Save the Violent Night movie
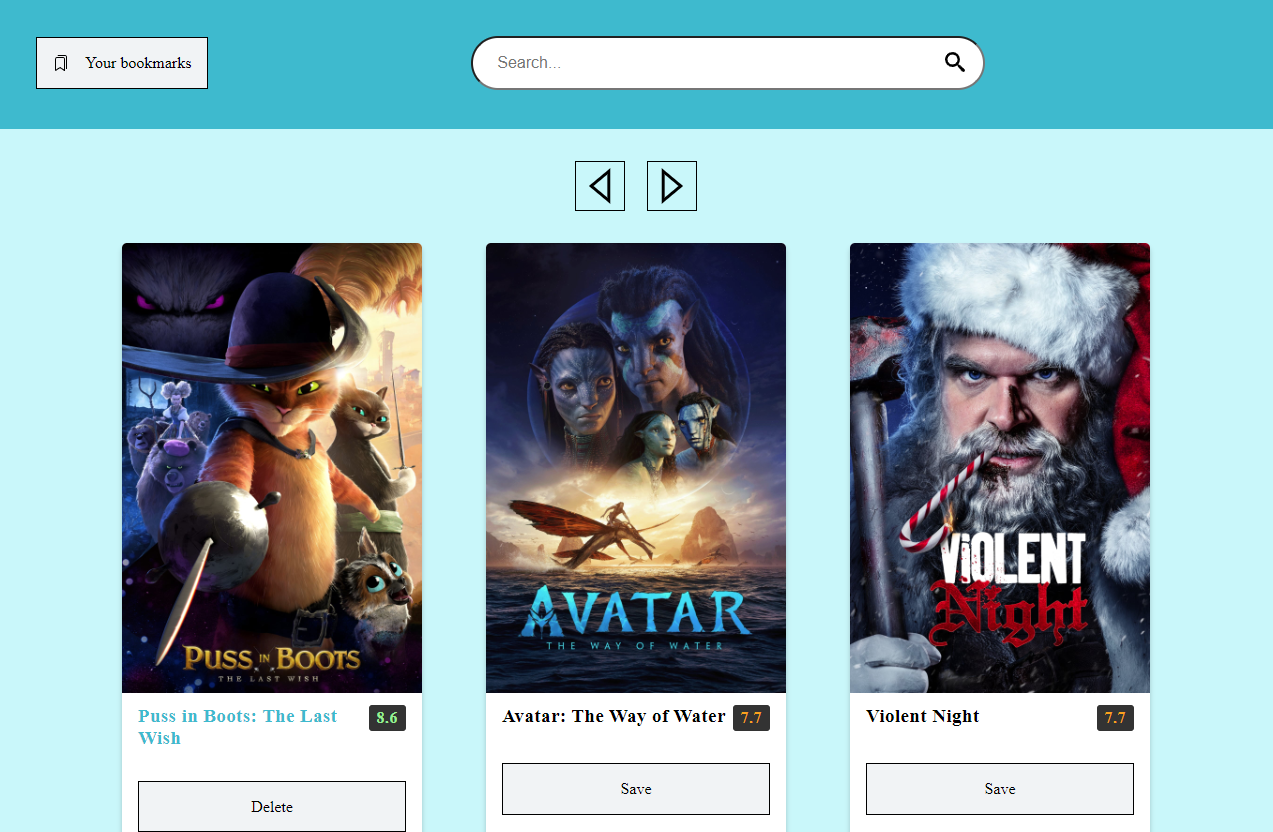 pos(1000,789)
